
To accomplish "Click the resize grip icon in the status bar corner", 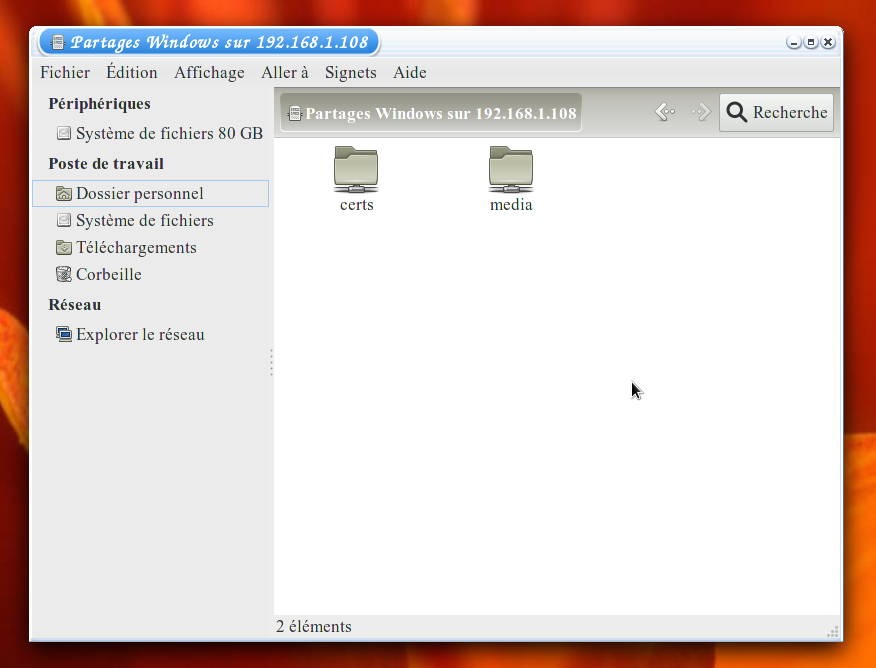I will (x=833, y=632).
